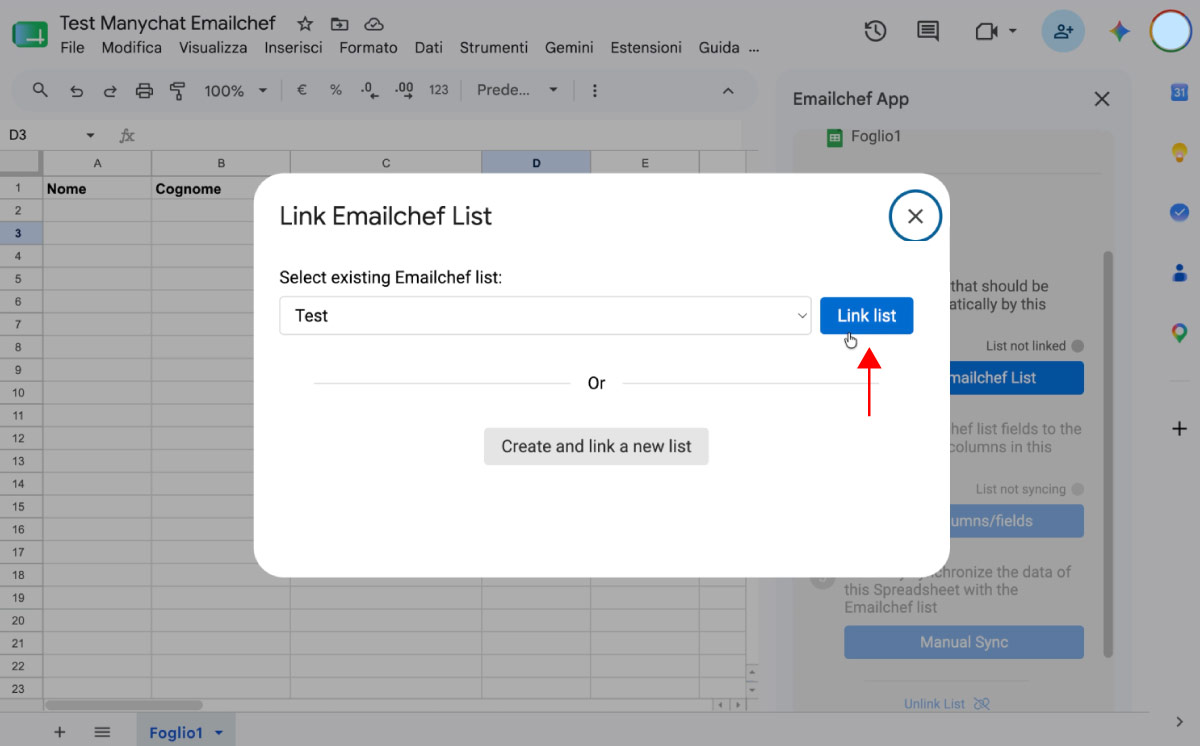Viewport: 1200px width, 746px height.
Task: Click the horizontal scrollbar in the spreadsheet
Action: click(x=124, y=705)
